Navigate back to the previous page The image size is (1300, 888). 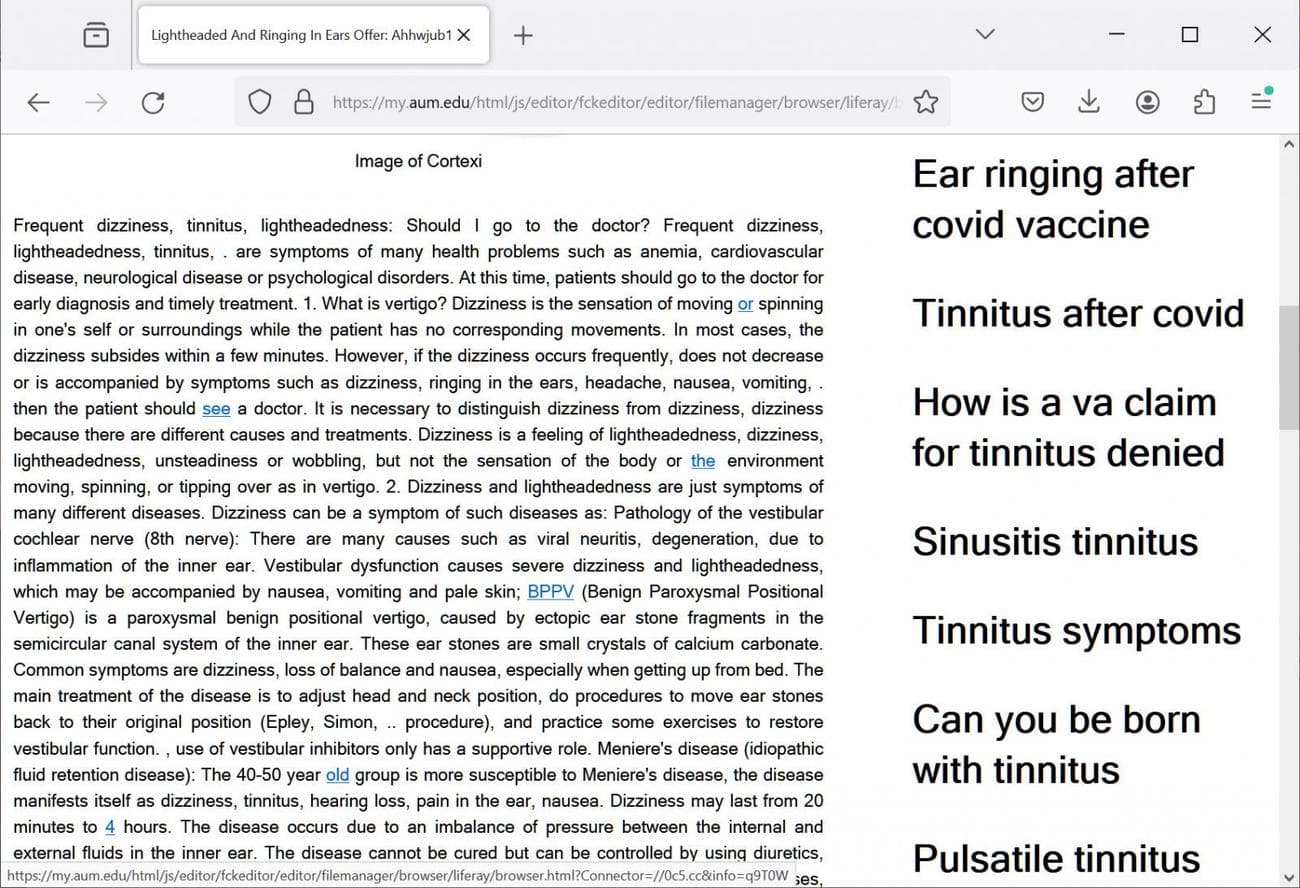click(38, 102)
